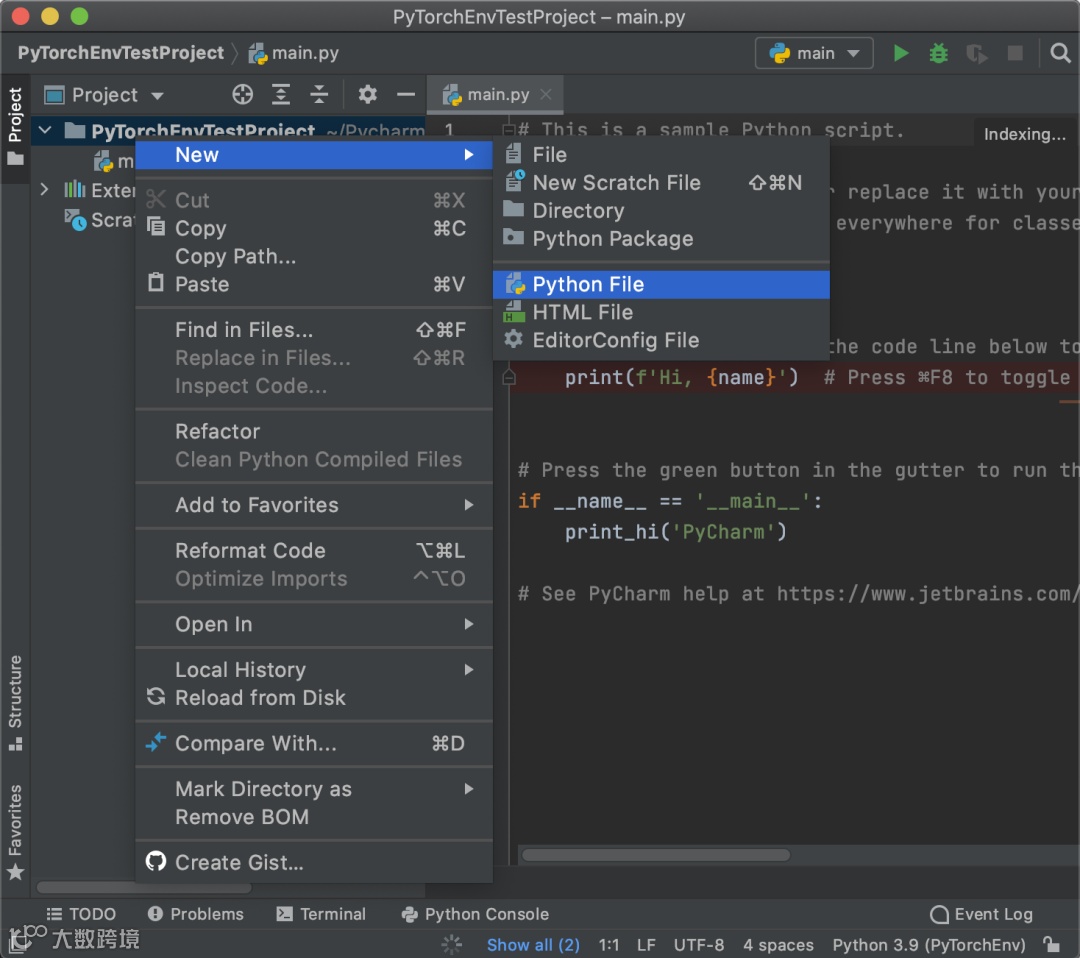Expand all items in Project panel
Screen dimensions: 1080x958
pyautogui.click(x=282, y=95)
